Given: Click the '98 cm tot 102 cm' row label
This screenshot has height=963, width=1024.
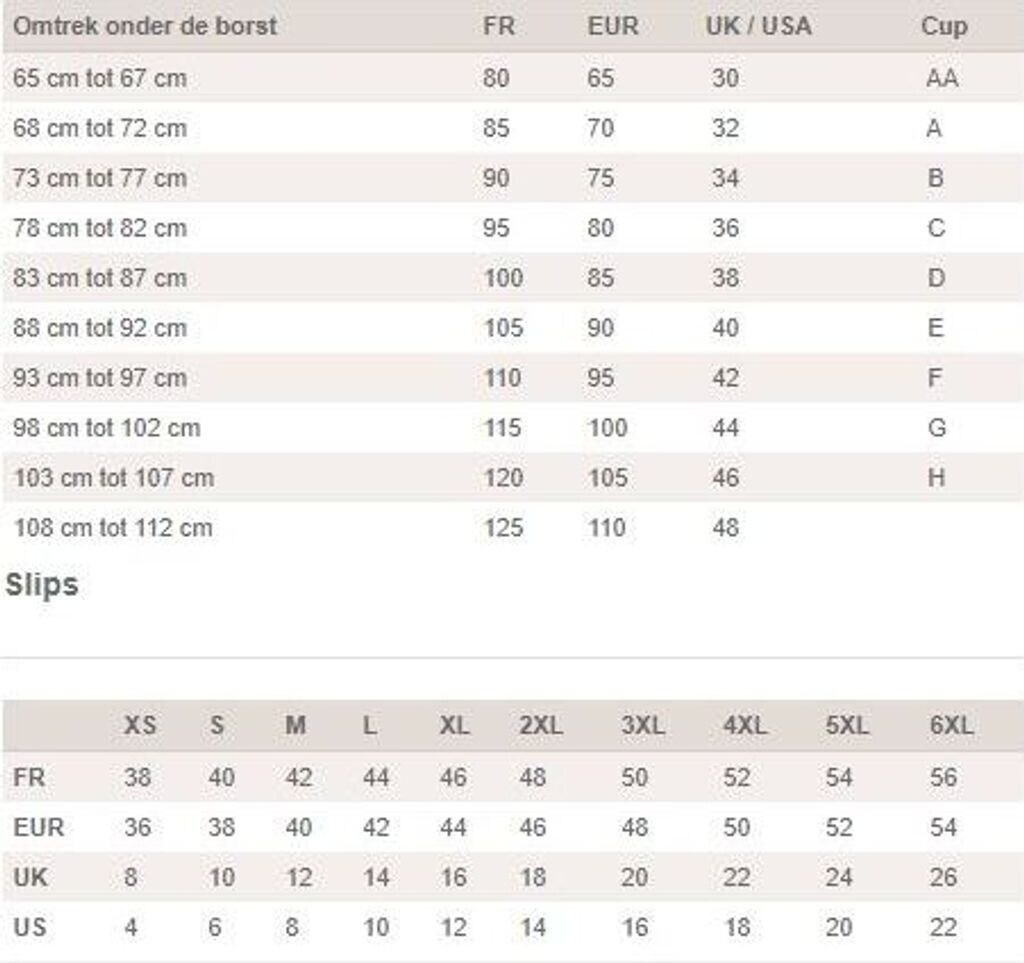Looking at the screenshot, I should (x=107, y=428).
